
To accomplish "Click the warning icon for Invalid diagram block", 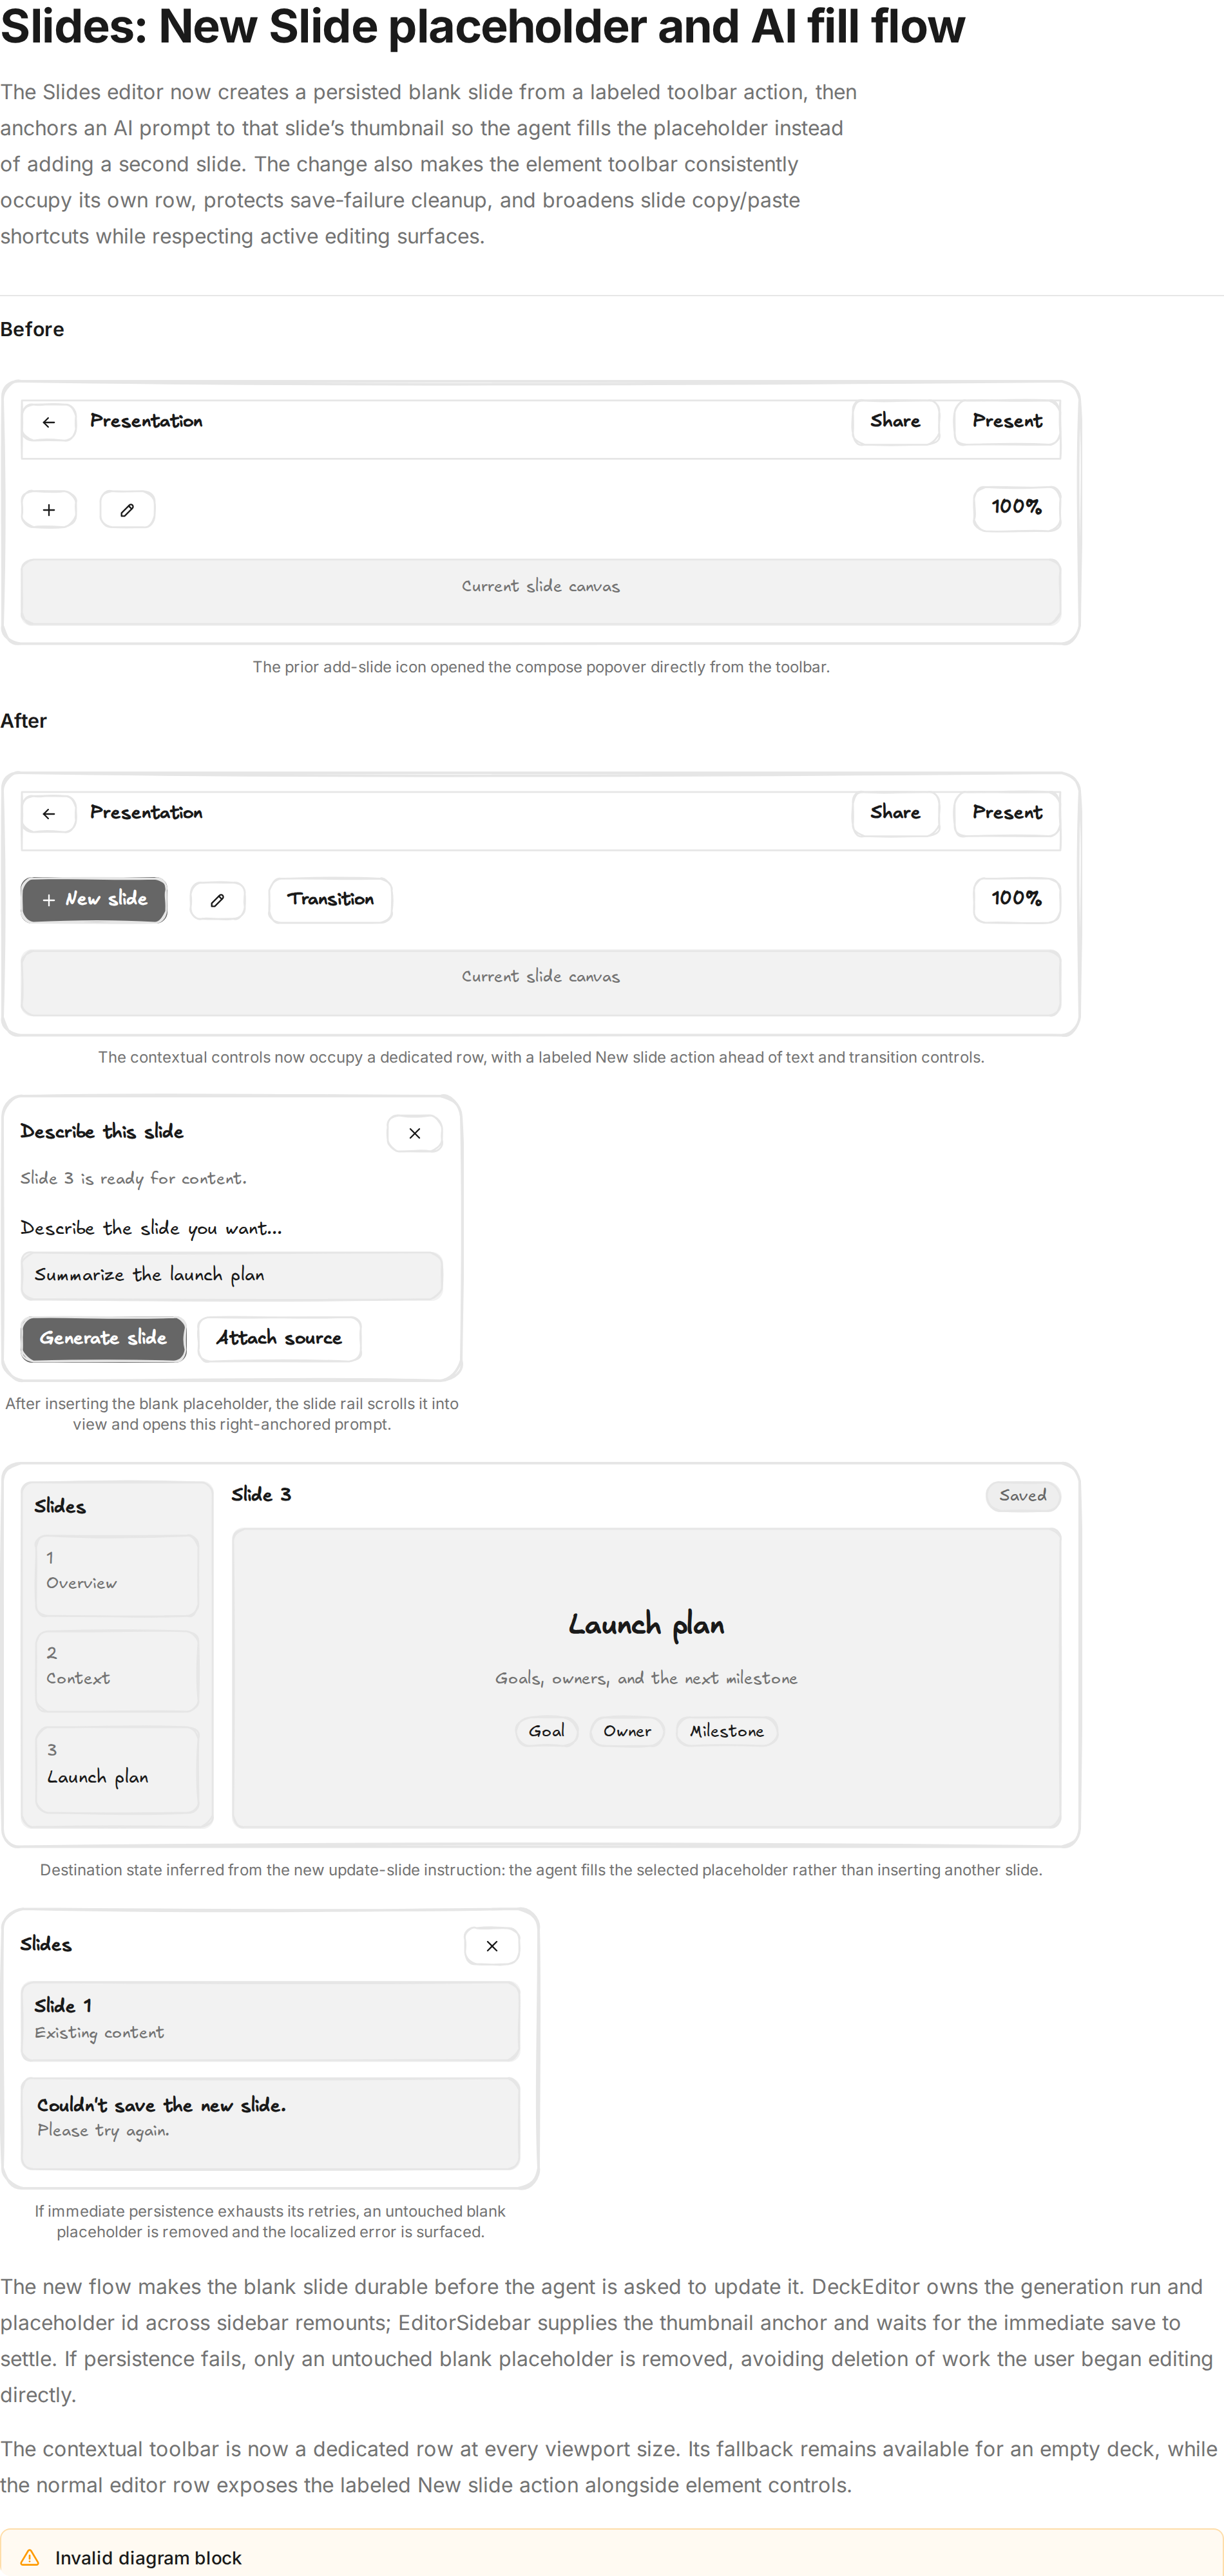I will (30, 2557).
